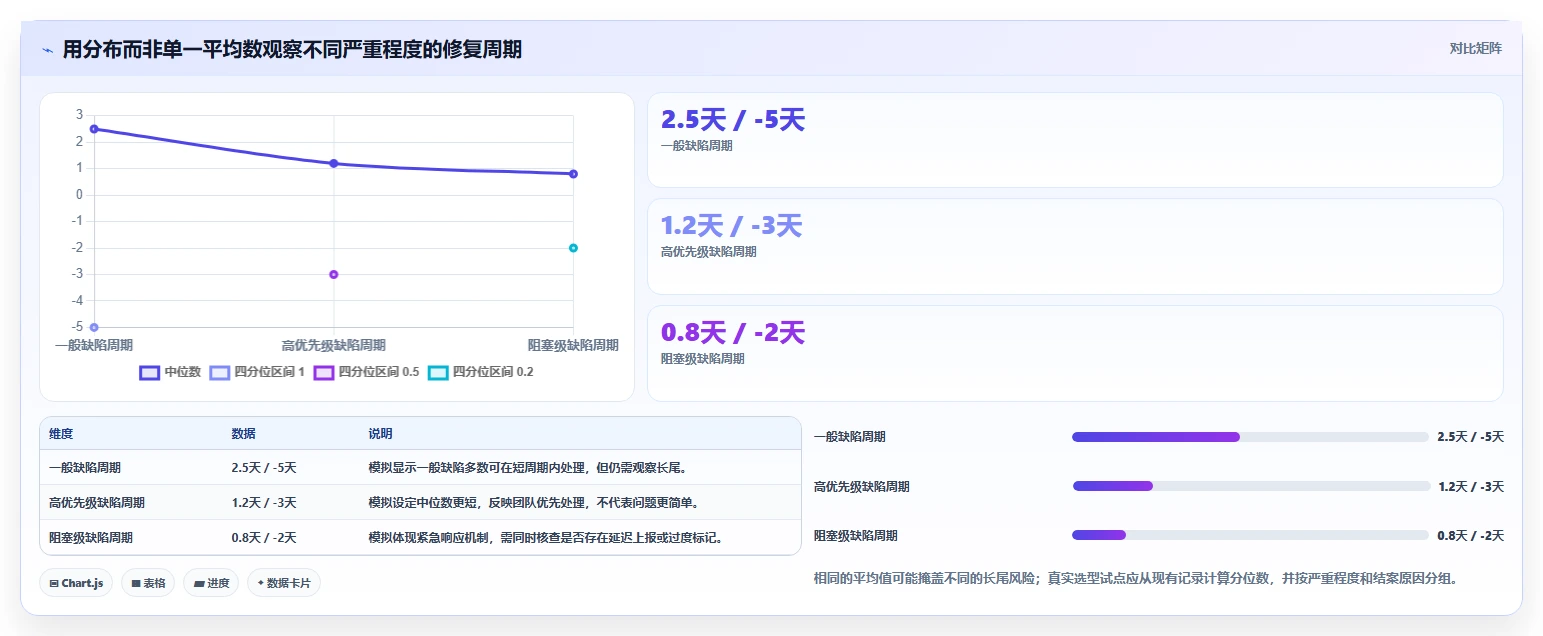Click table data cell 2.5天 / -5天
1543x636 pixels.
(x=264, y=468)
